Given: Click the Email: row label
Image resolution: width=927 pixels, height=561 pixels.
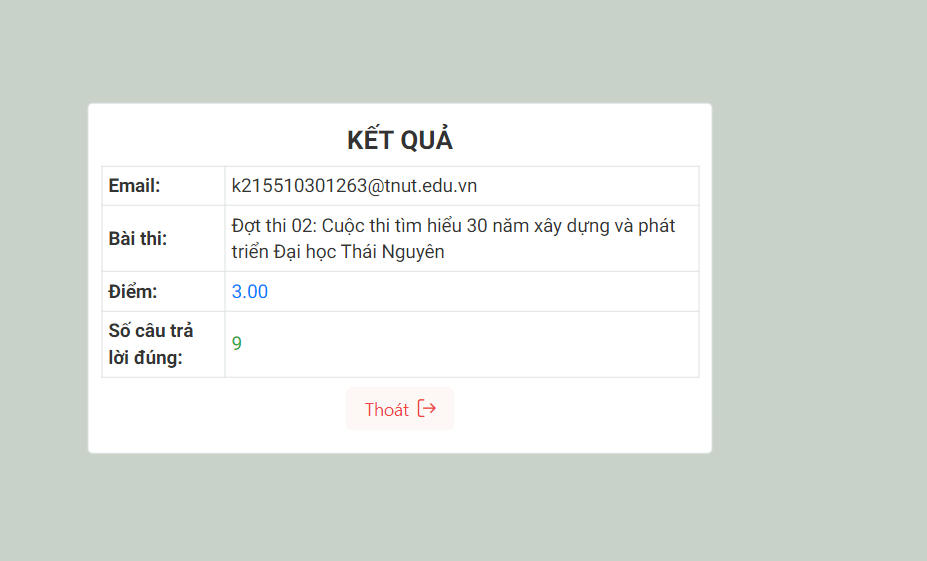Looking at the screenshot, I should click(134, 186).
